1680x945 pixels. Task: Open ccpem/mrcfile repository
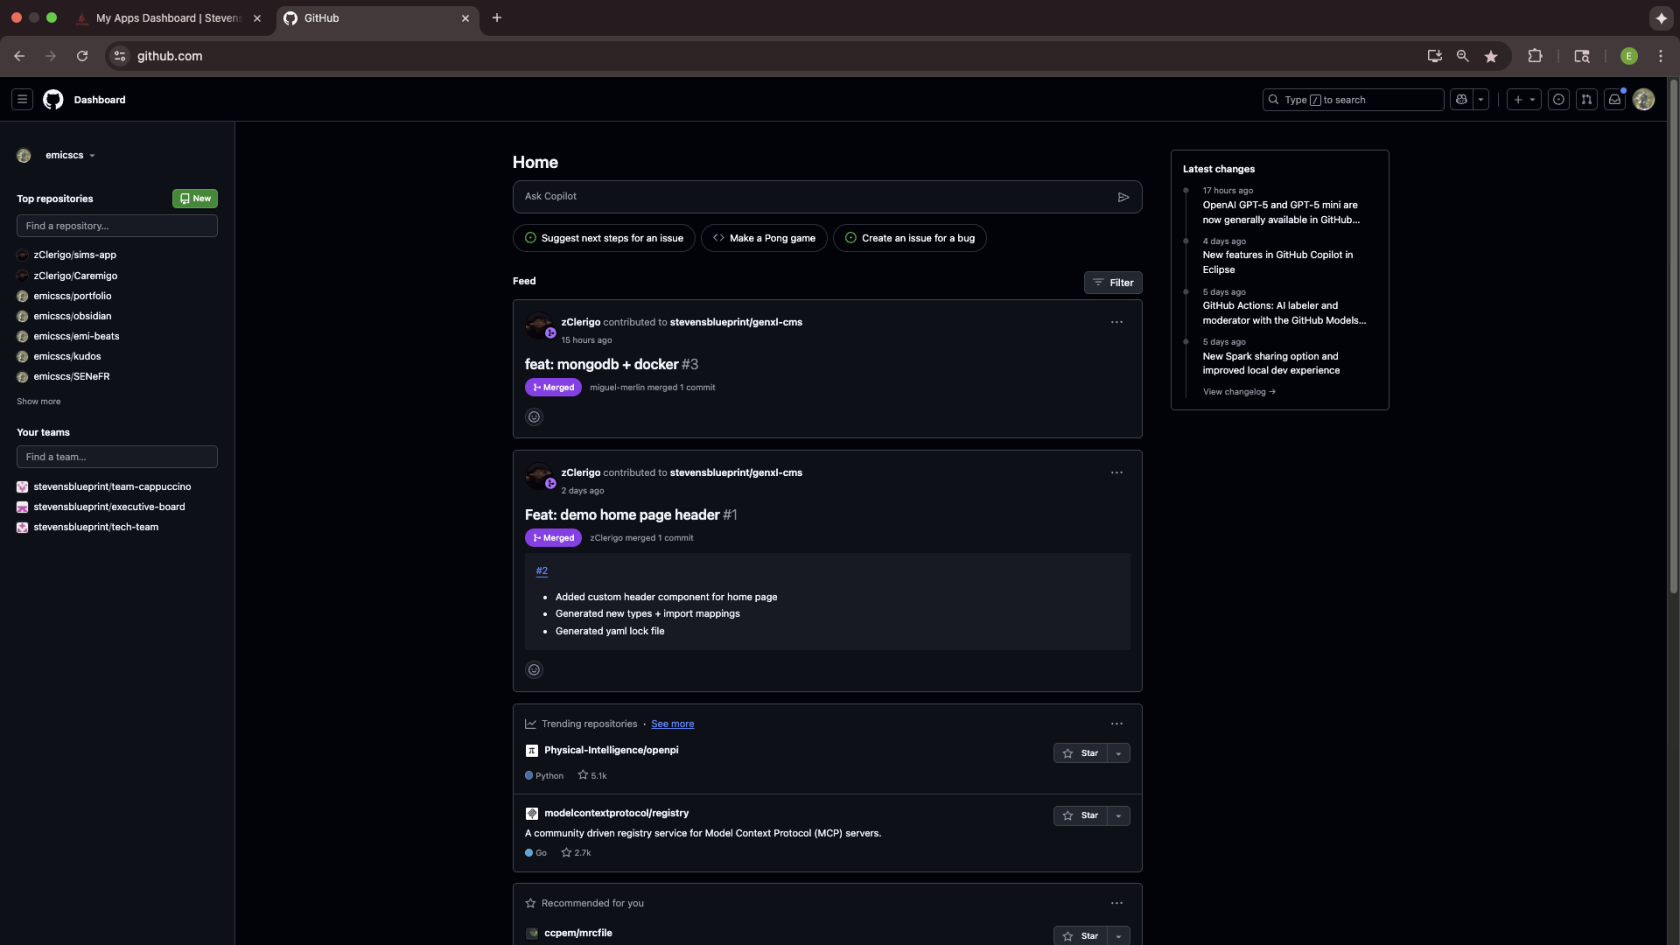[x=578, y=933]
